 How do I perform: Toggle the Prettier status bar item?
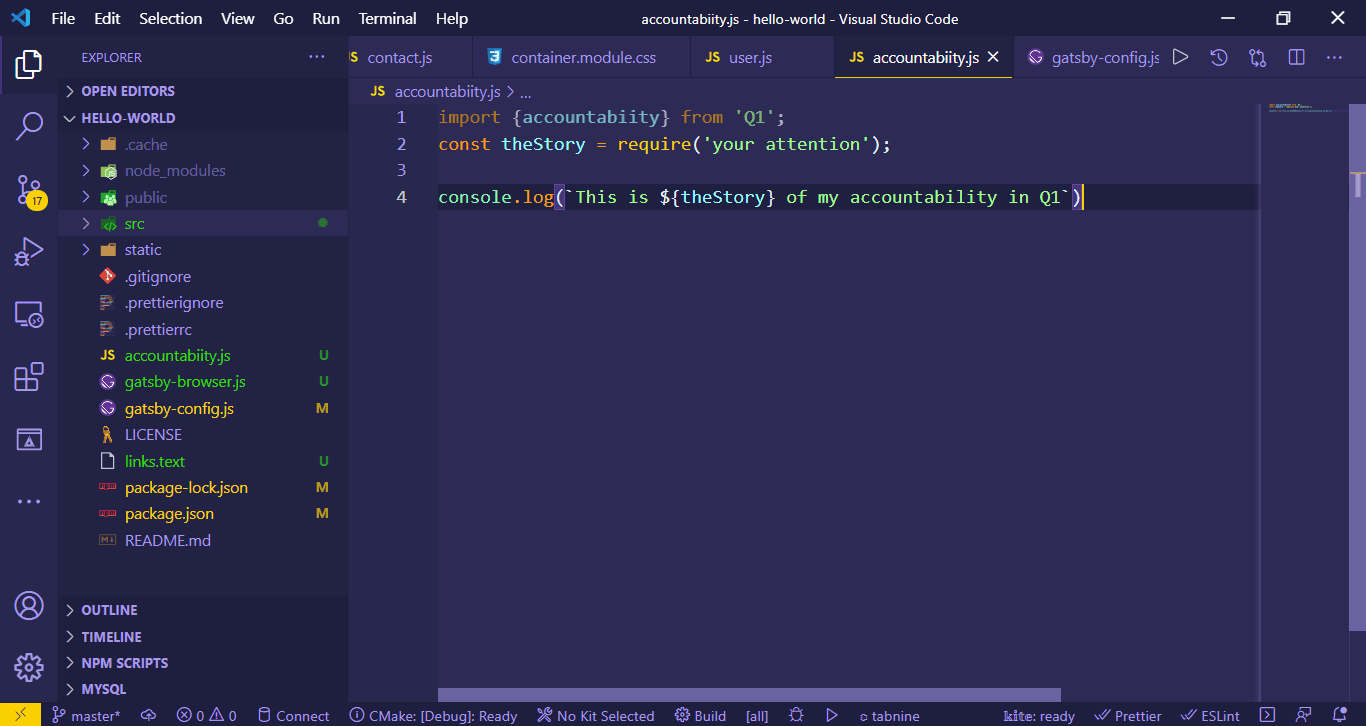point(1128,716)
